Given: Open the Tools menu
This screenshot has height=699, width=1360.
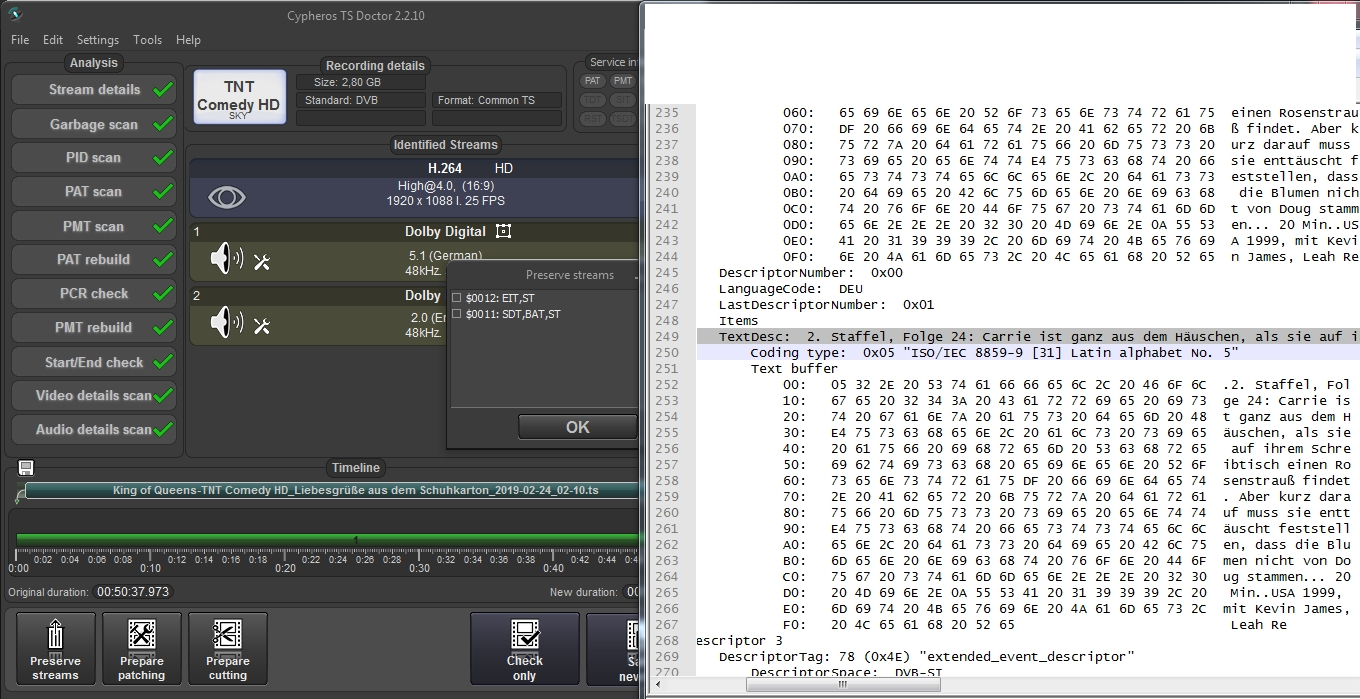Looking at the screenshot, I should (147, 40).
